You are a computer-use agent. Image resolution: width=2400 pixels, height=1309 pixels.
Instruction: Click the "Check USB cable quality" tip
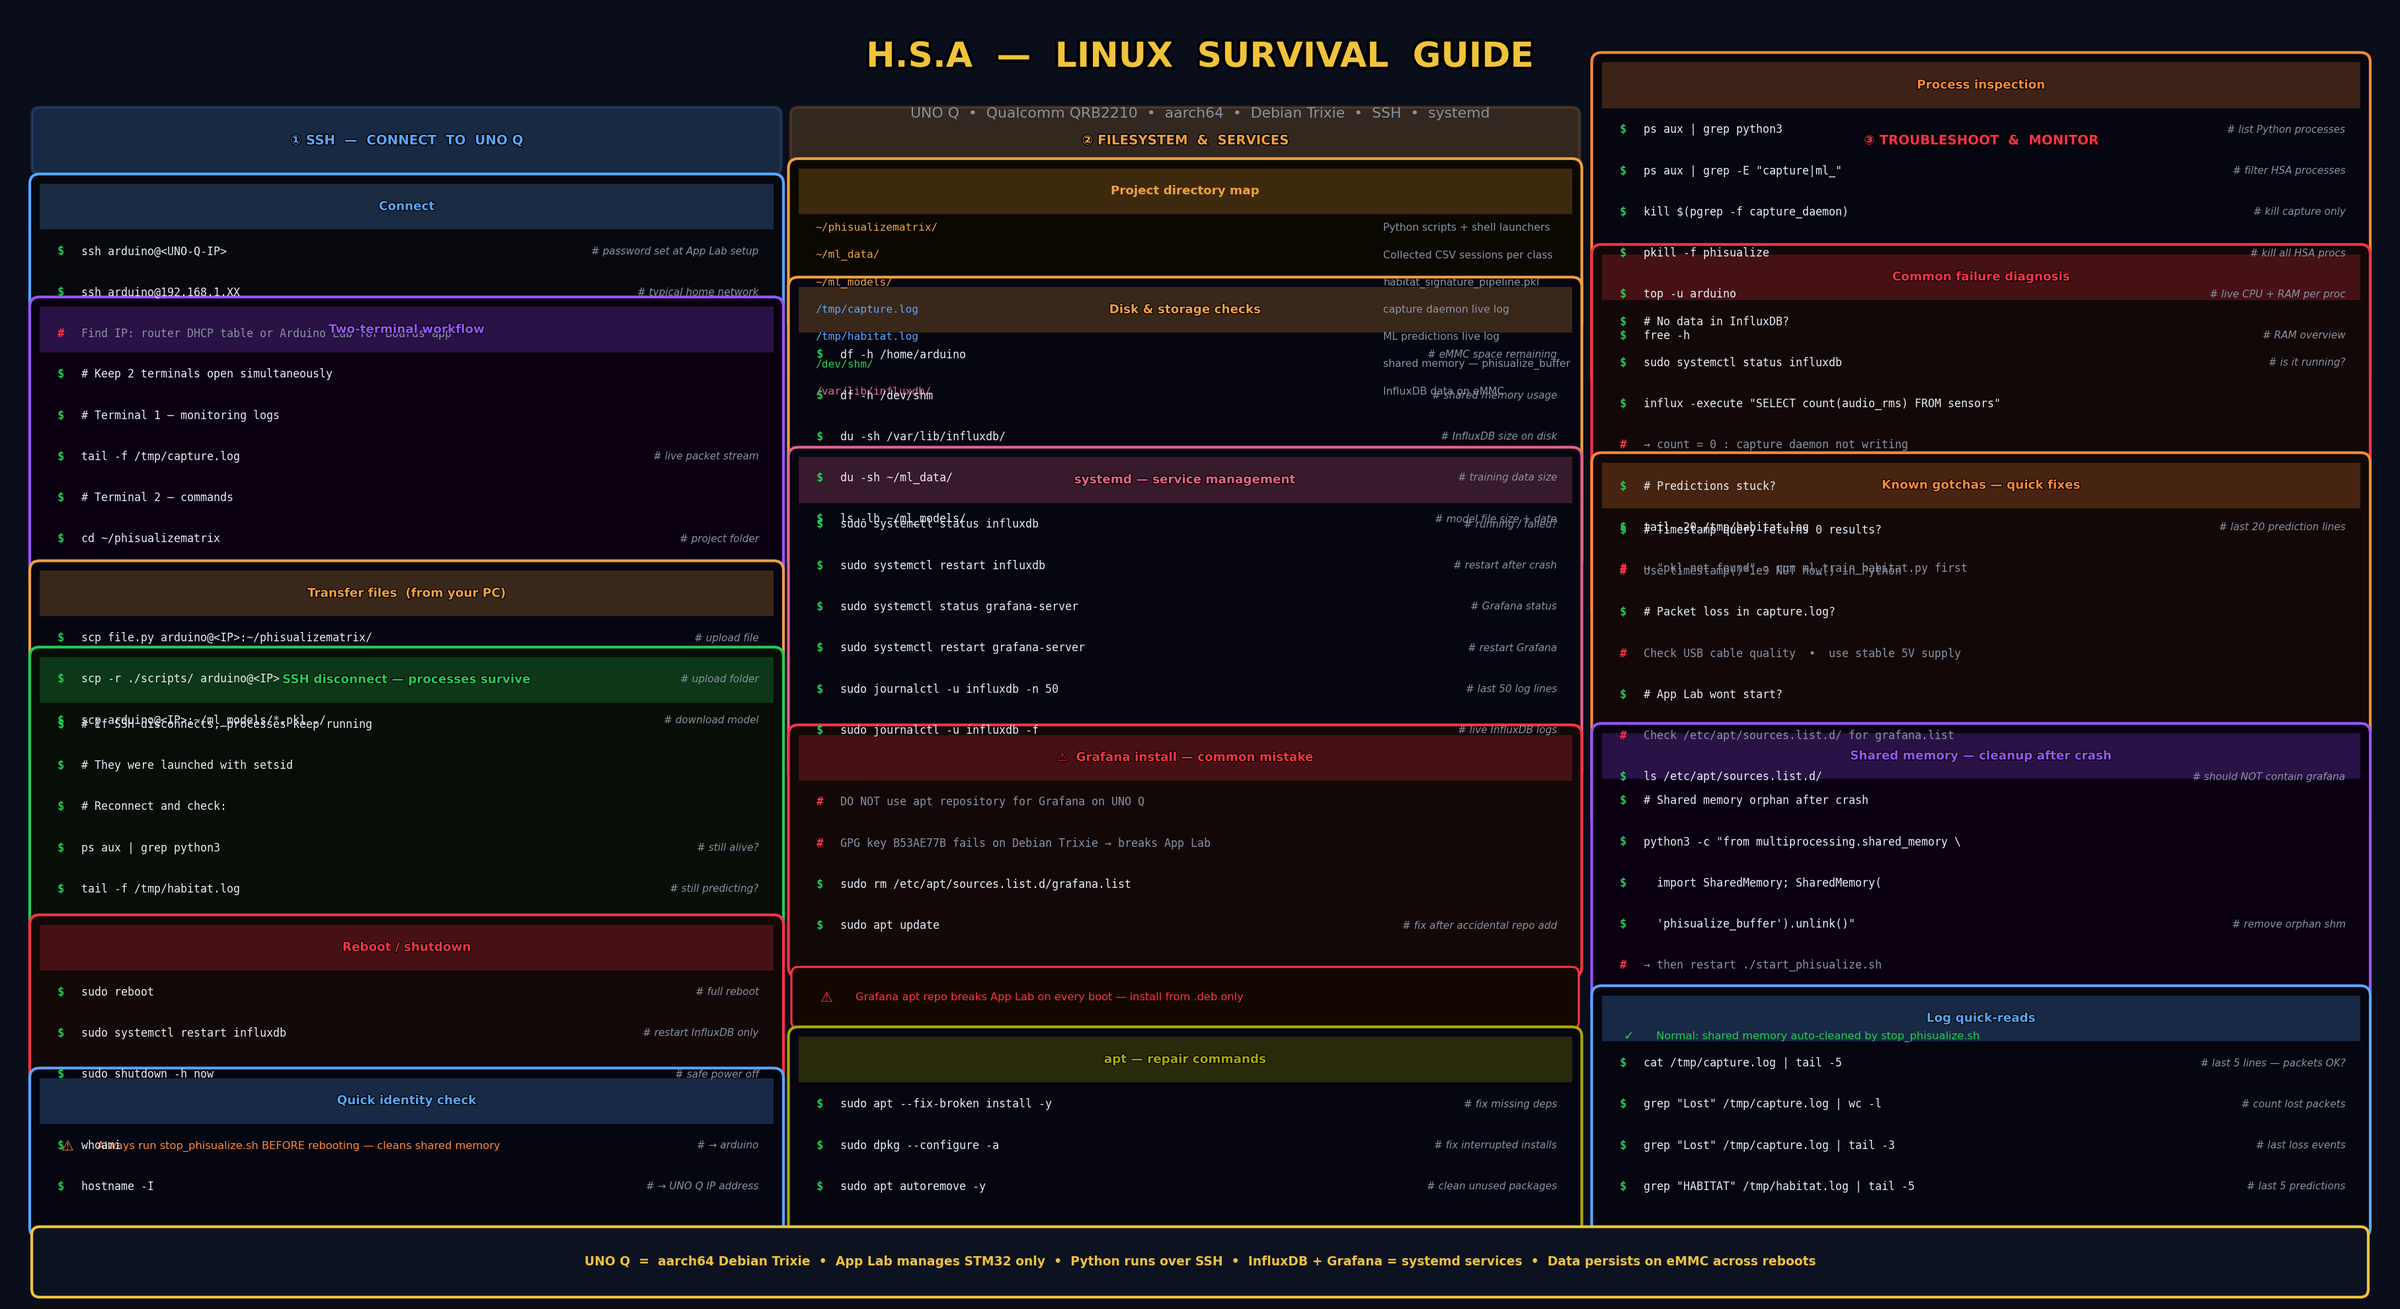(x=1802, y=653)
